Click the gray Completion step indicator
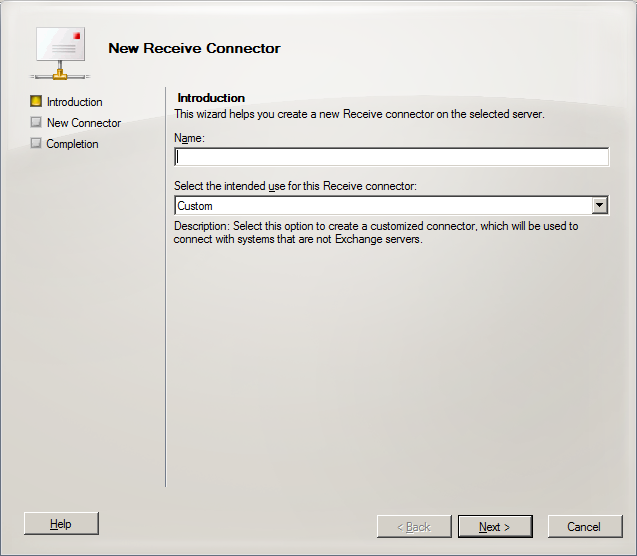637x556 pixels. coord(36,143)
